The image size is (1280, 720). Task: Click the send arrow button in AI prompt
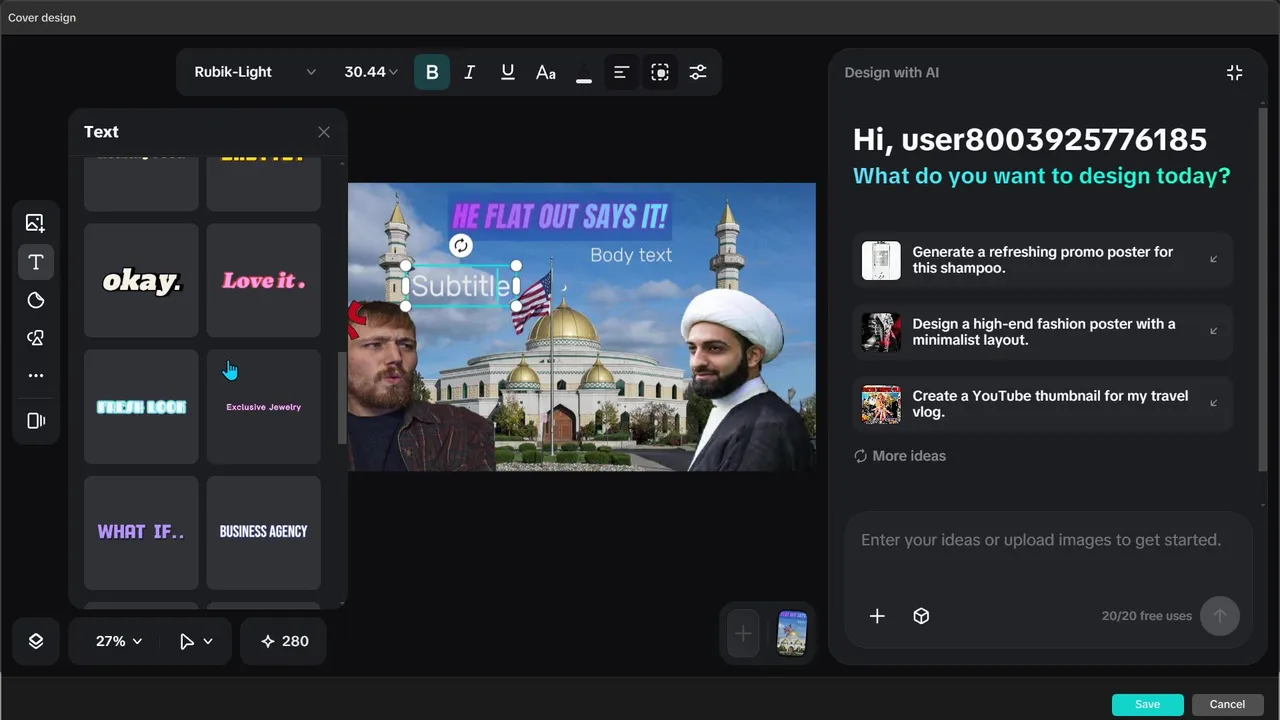click(1220, 616)
